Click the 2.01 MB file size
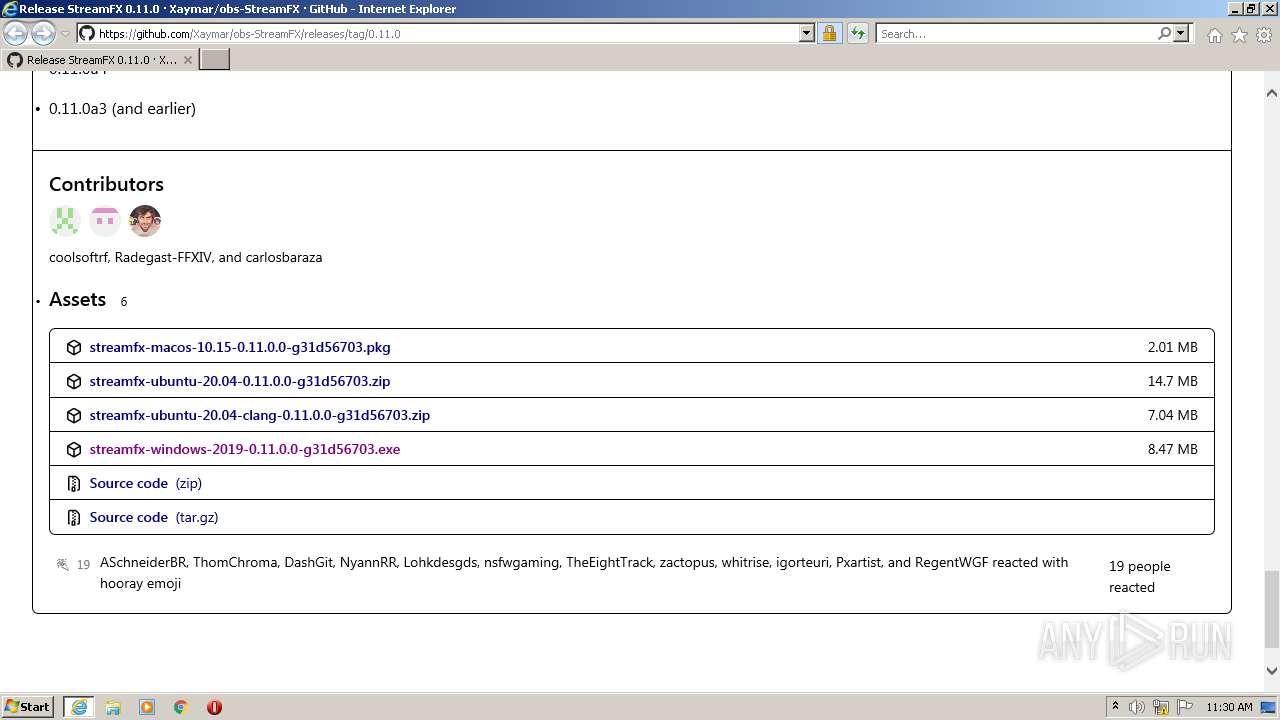Image resolution: width=1280 pixels, height=720 pixels. pyautogui.click(x=1172, y=347)
